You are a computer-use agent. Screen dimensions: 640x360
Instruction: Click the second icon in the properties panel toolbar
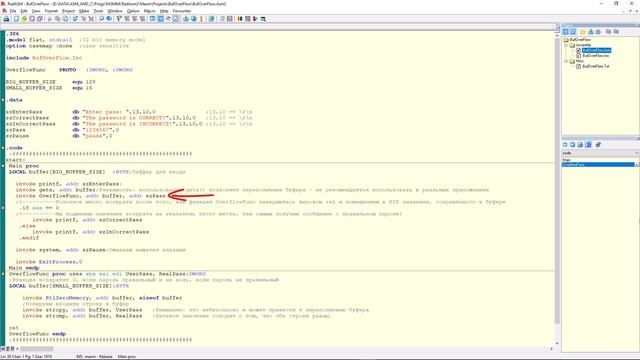click(x=573, y=144)
